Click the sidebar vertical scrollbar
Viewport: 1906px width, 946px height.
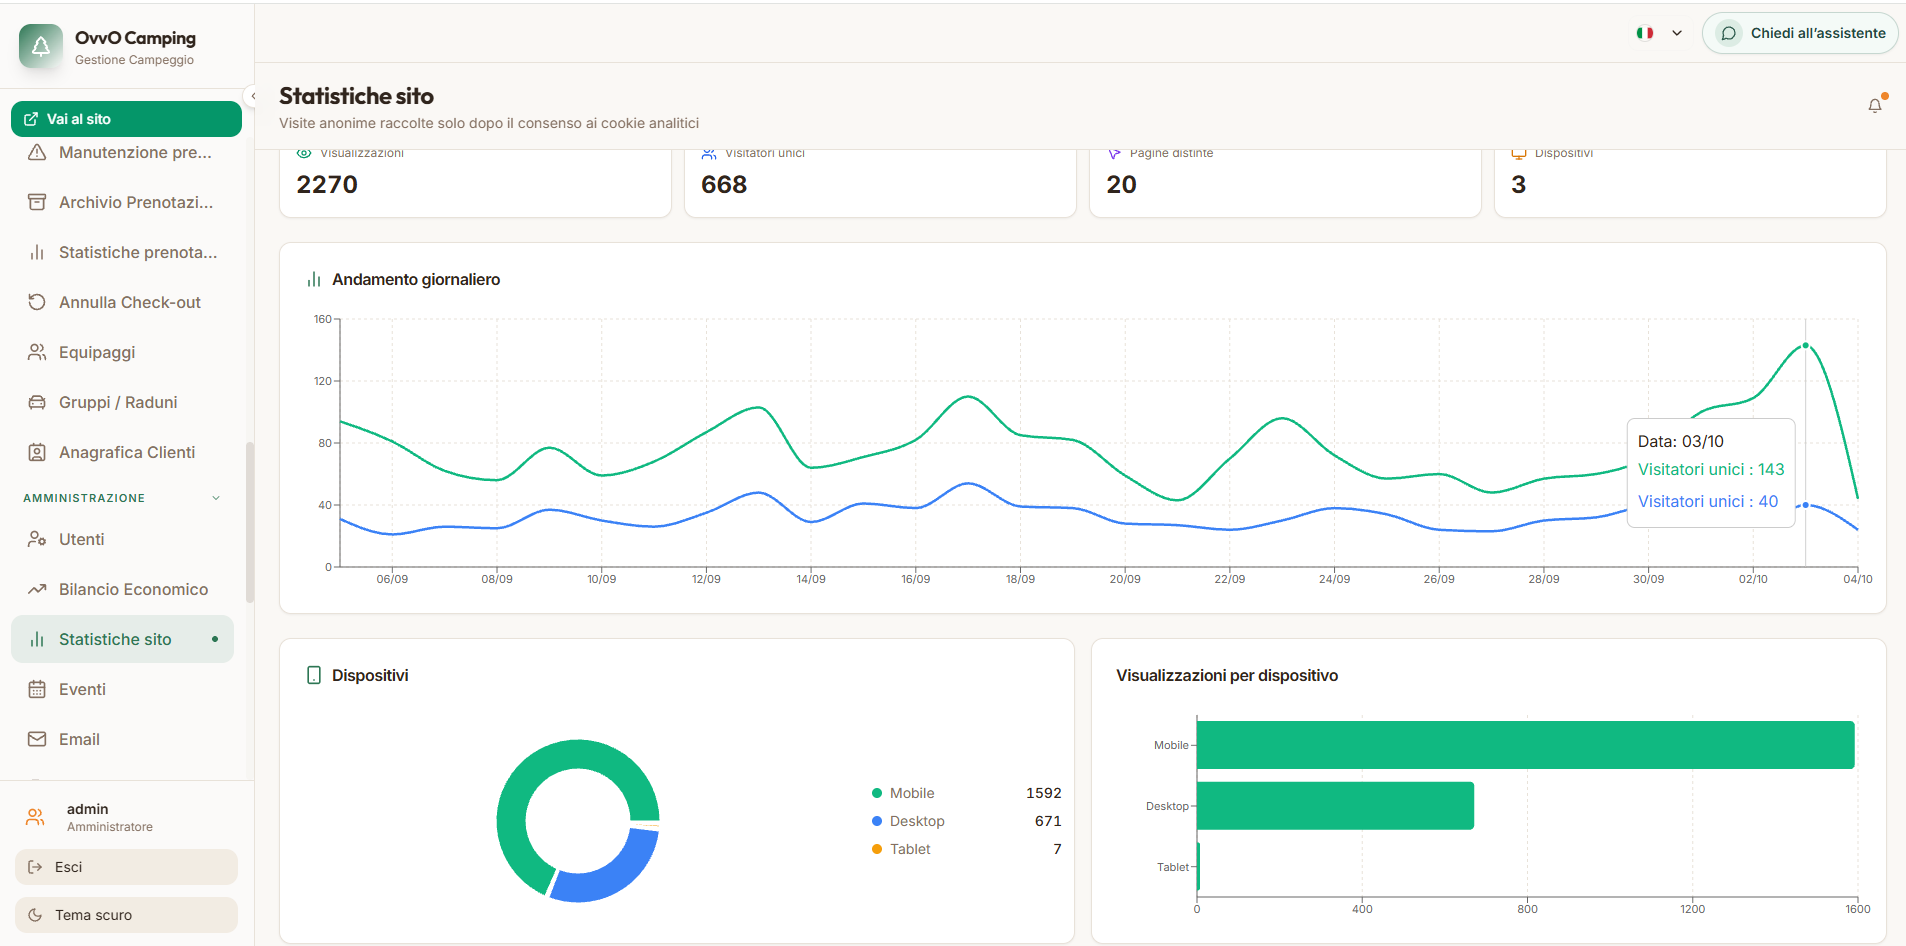pos(250,522)
